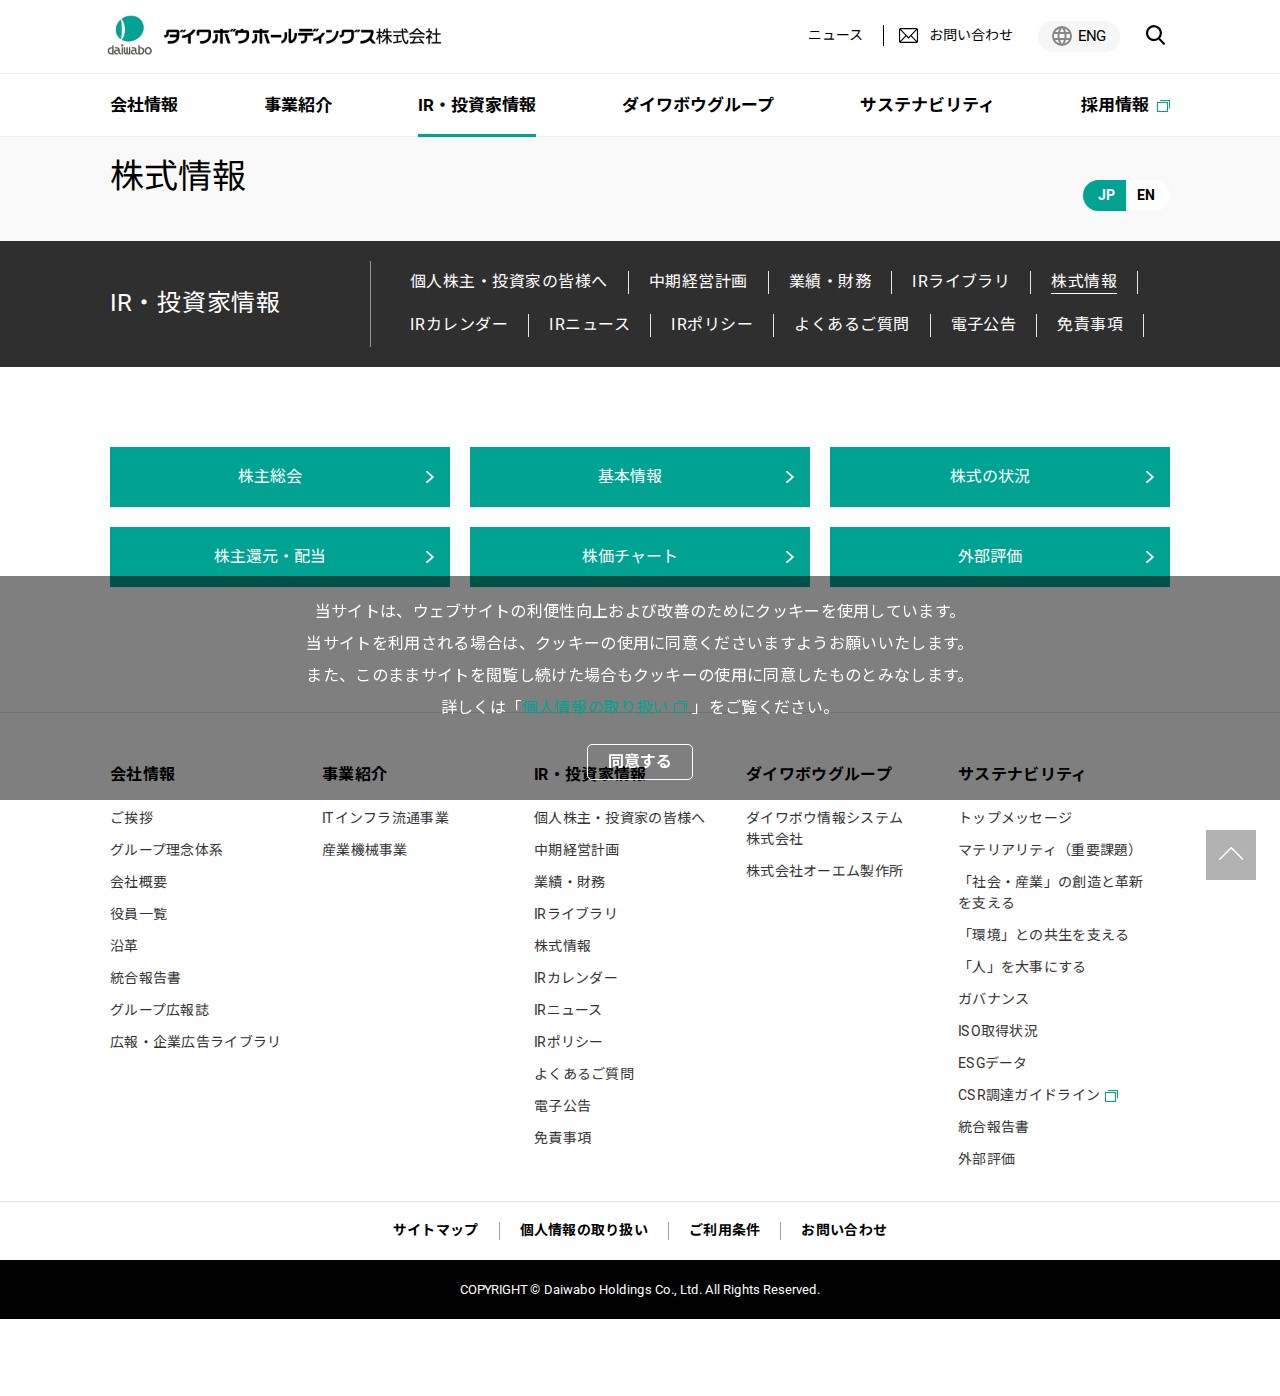Open 個人情報の取り扱い bottom bar link
The width and height of the screenshot is (1280, 1396).
coord(584,1230)
